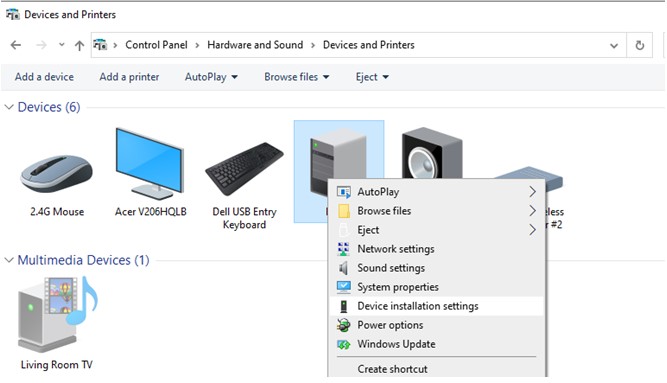Refresh the Devices and Printers view
667x383 pixels.
[639, 45]
